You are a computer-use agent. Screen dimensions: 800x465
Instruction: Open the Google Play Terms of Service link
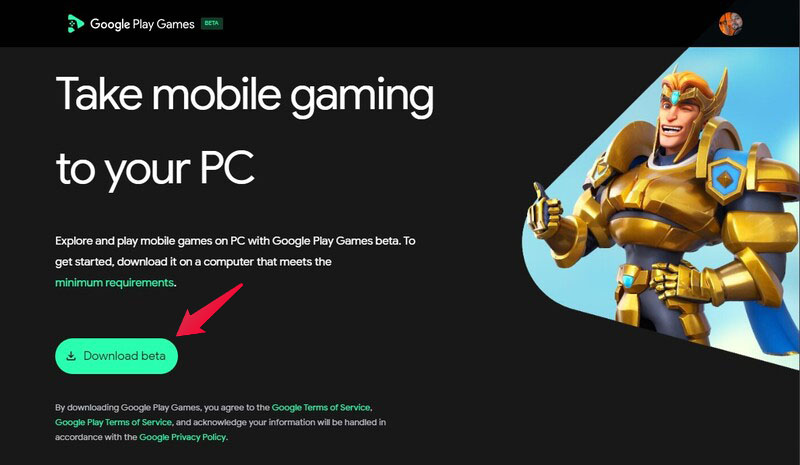[113, 422]
